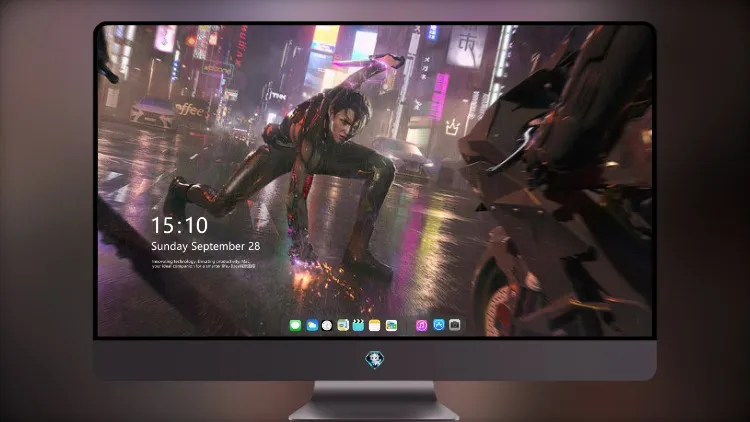Screen dimensions: 750x422
Task: Open the green Messages app in dock
Action: tap(296, 326)
